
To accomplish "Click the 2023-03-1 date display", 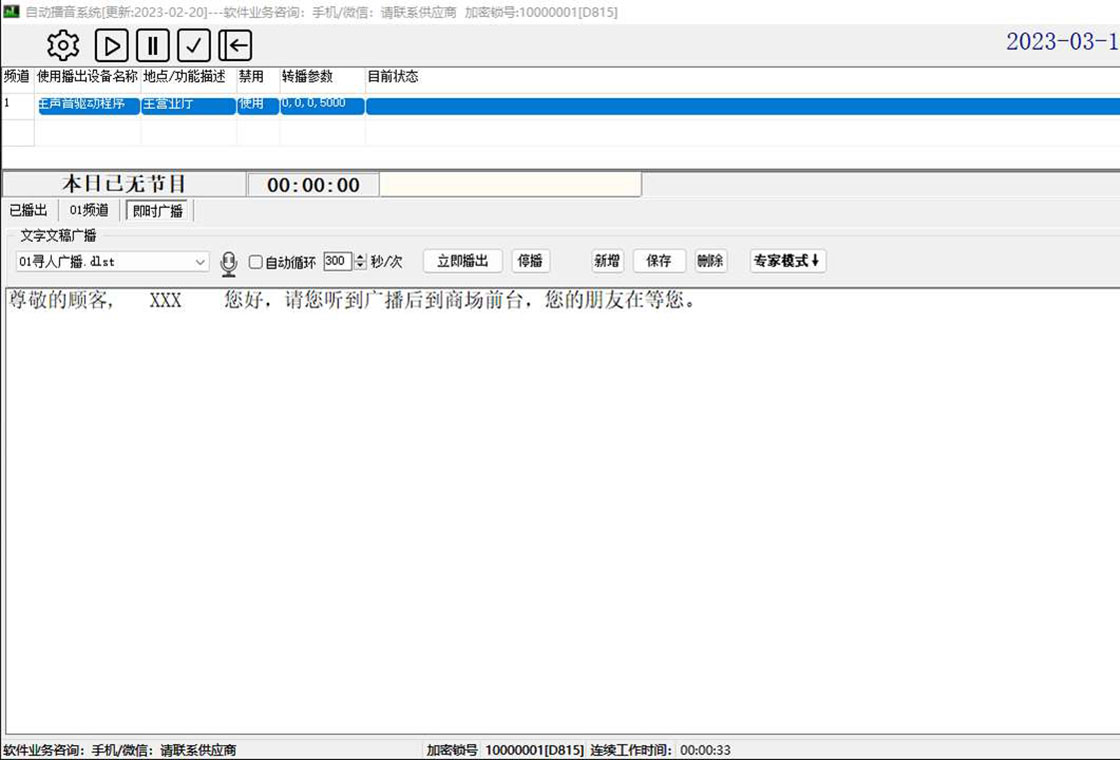I will click(x=1062, y=41).
